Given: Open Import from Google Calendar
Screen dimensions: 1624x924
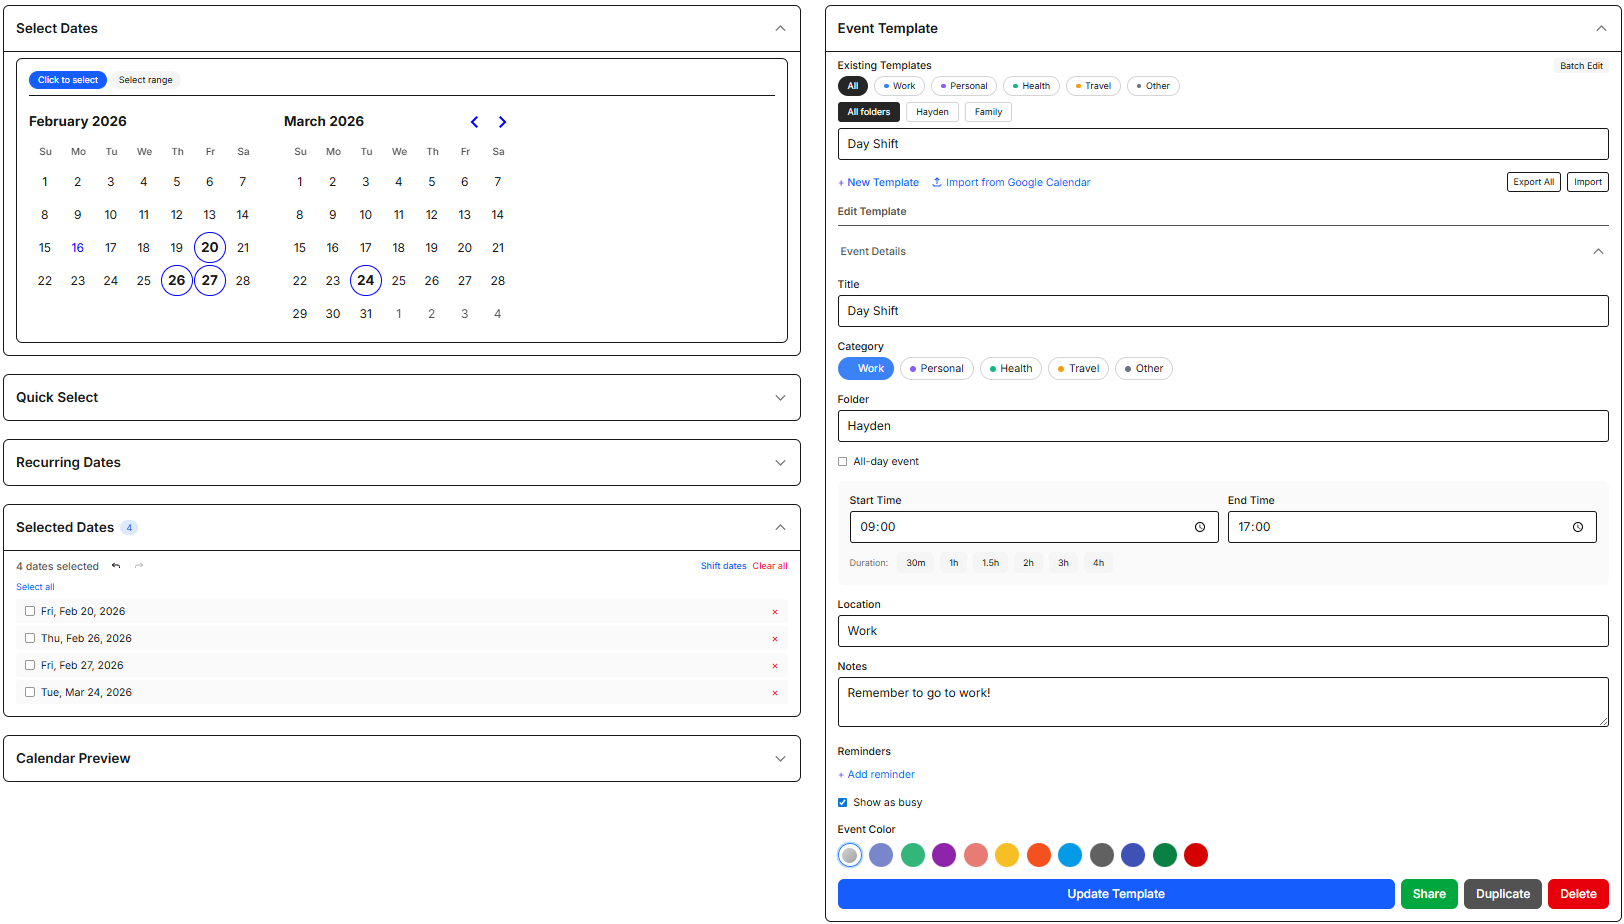Looking at the screenshot, I should pyautogui.click(x=1010, y=182).
